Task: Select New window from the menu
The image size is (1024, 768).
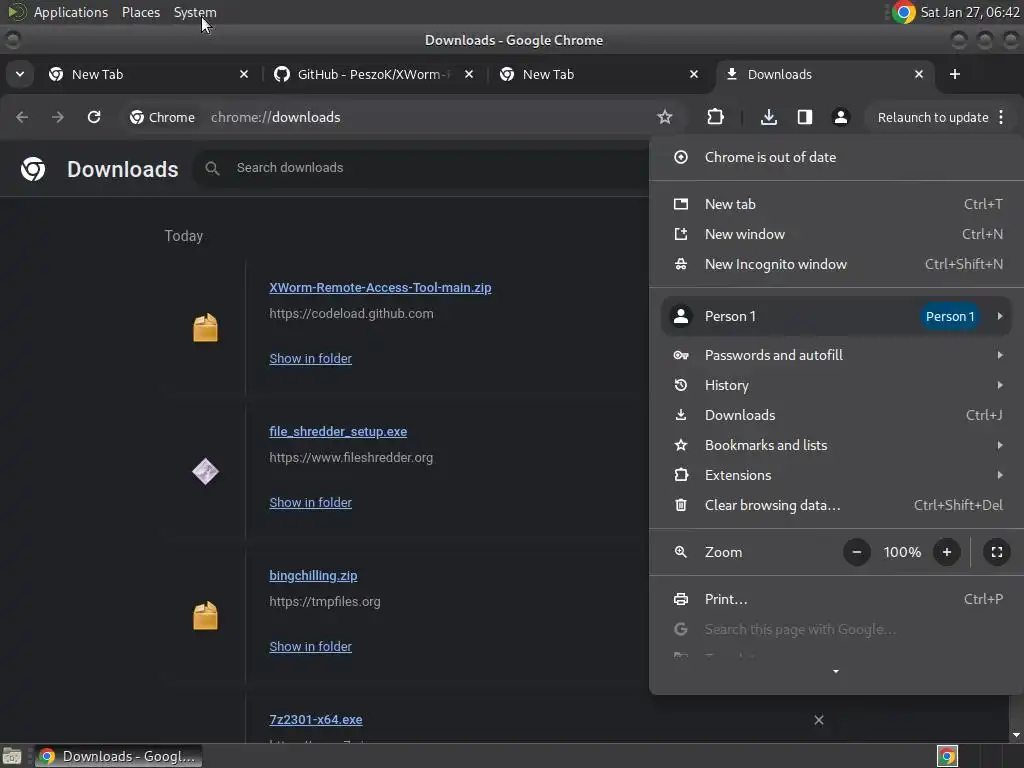Action: pyautogui.click(x=836, y=234)
